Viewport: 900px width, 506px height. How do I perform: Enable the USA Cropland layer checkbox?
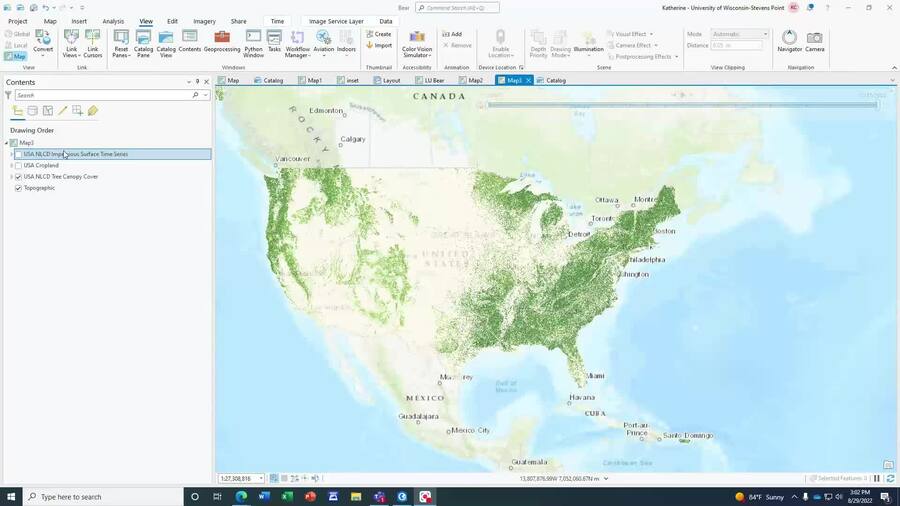pos(18,166)
